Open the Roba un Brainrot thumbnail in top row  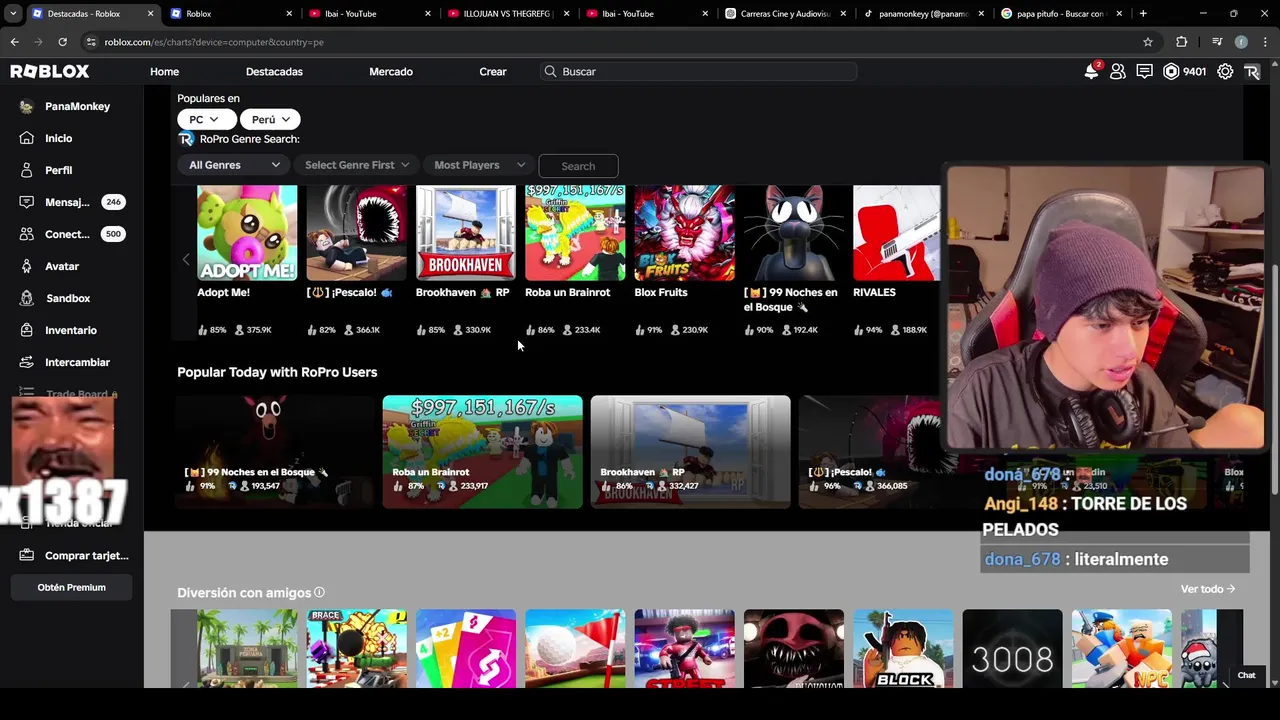point(575,232)
